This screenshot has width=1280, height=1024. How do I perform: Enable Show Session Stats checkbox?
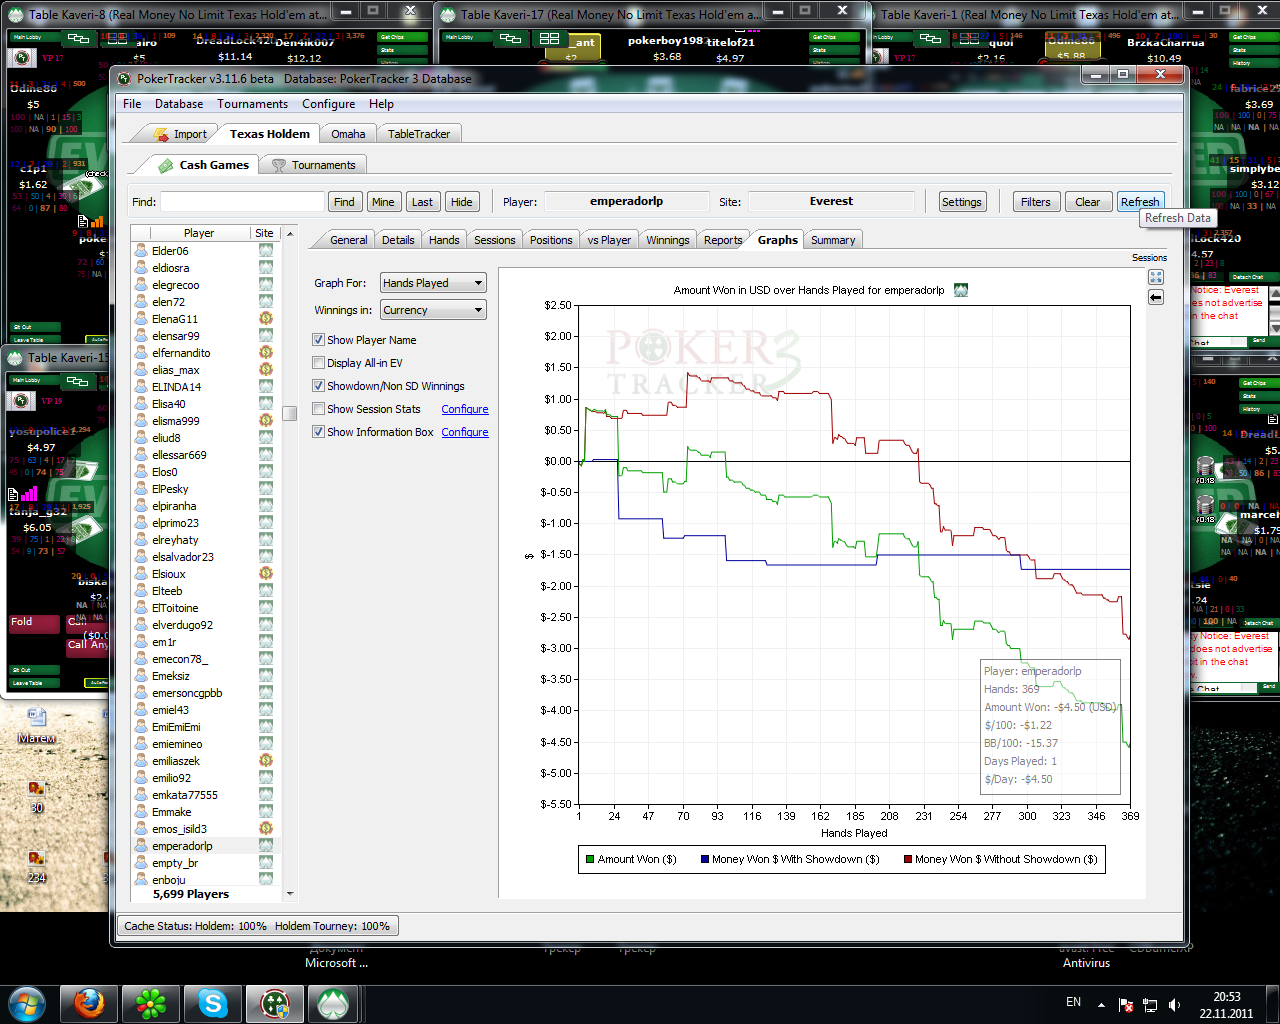pos(318,409)
